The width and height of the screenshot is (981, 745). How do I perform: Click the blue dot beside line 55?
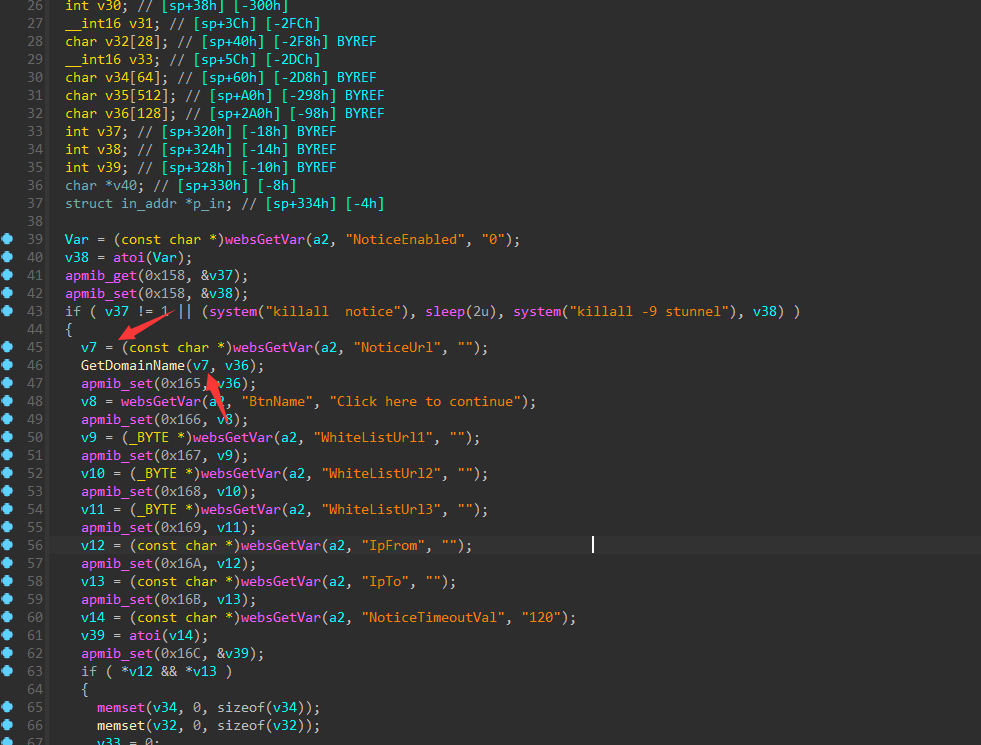point(7,527)
